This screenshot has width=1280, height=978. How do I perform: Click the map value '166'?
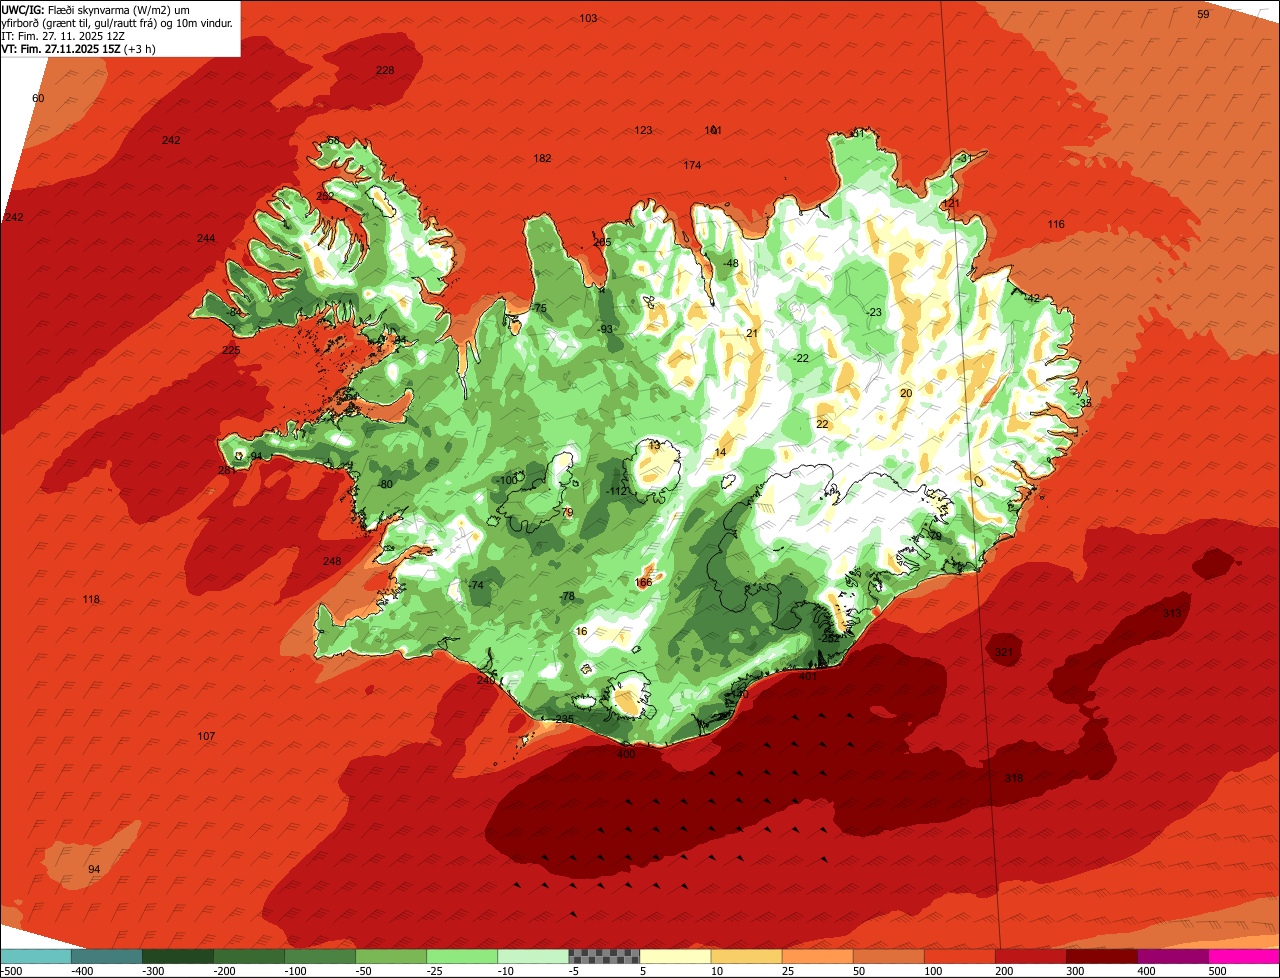pos(643,582)
